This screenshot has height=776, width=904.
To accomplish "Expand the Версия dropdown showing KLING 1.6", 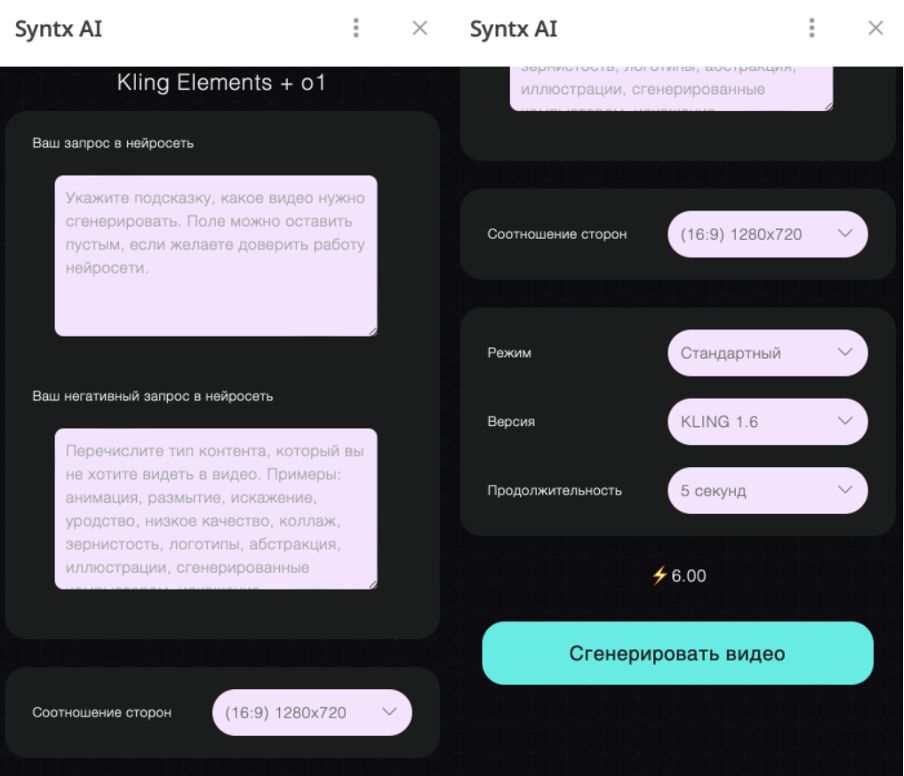I will (x=766, y=422).
